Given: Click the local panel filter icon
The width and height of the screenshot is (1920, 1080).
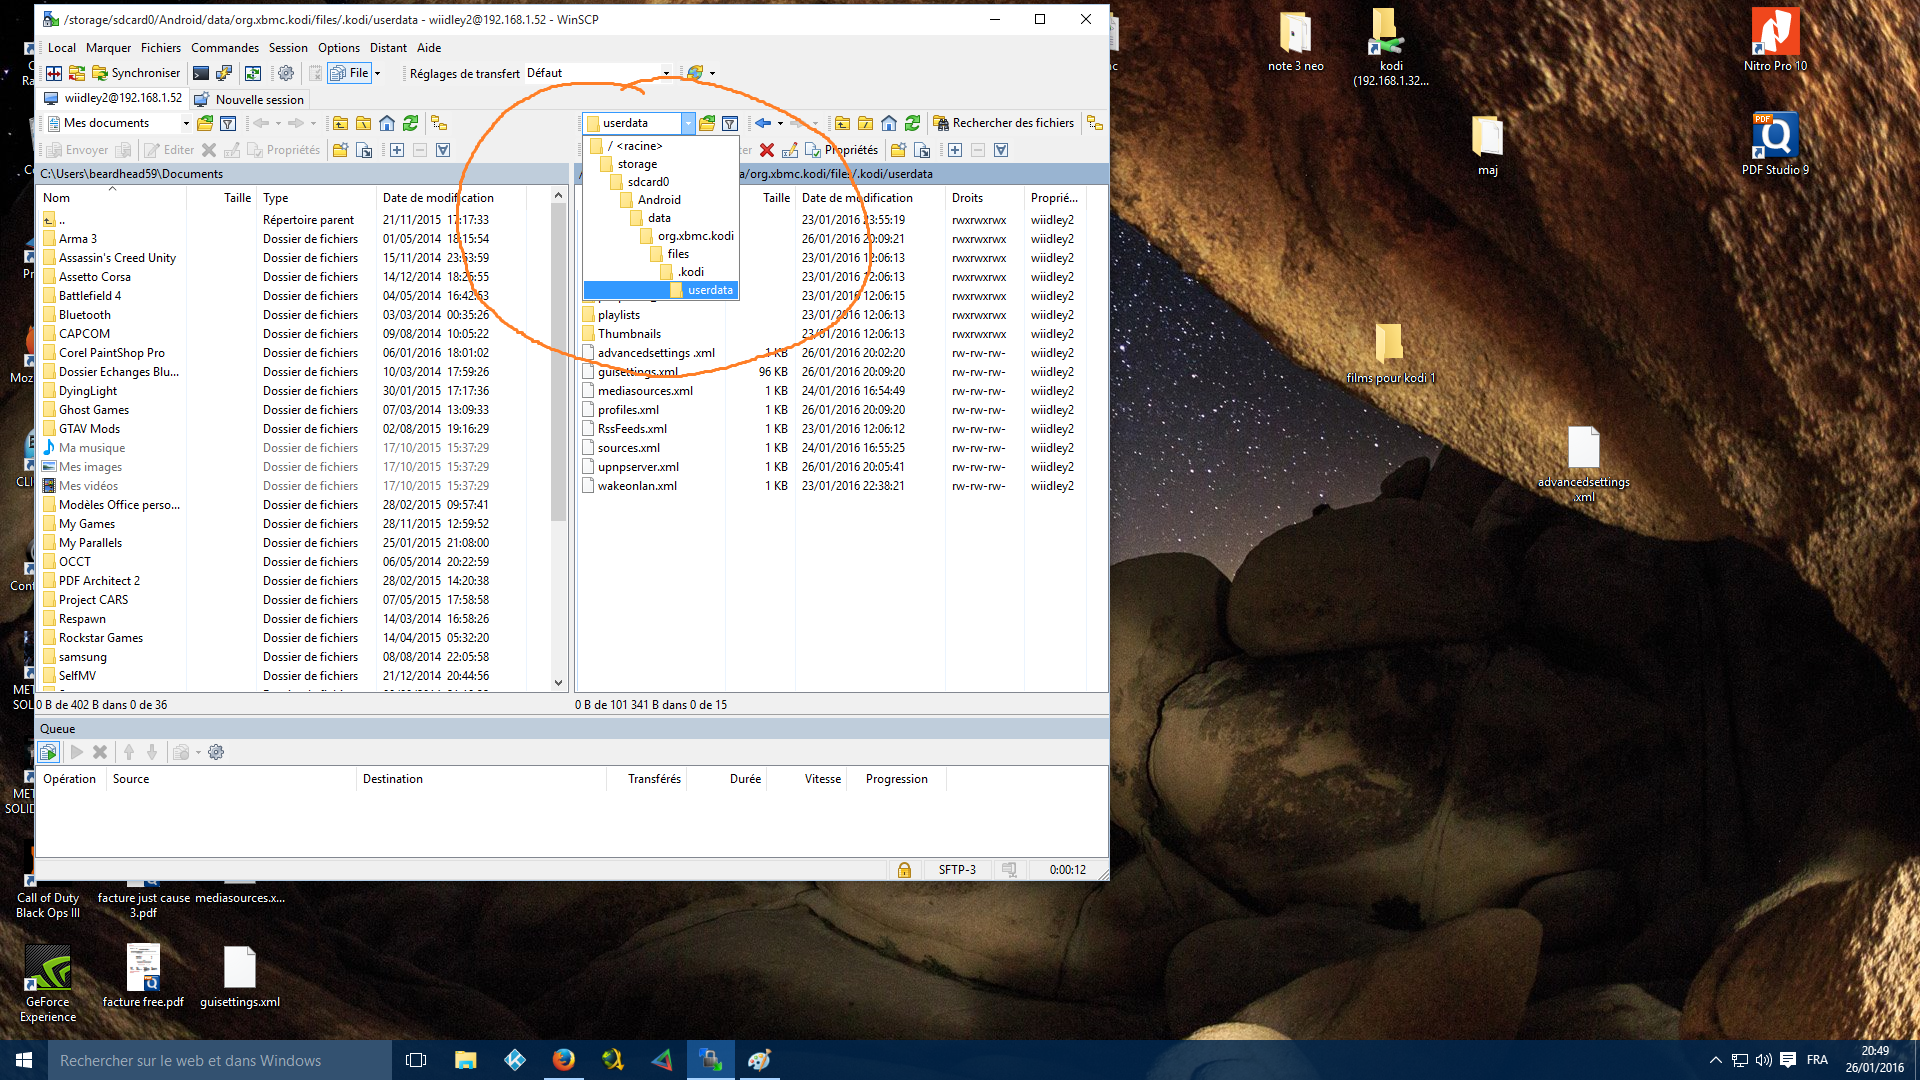Looking at the screenshot, I should [x=228, y=123].
